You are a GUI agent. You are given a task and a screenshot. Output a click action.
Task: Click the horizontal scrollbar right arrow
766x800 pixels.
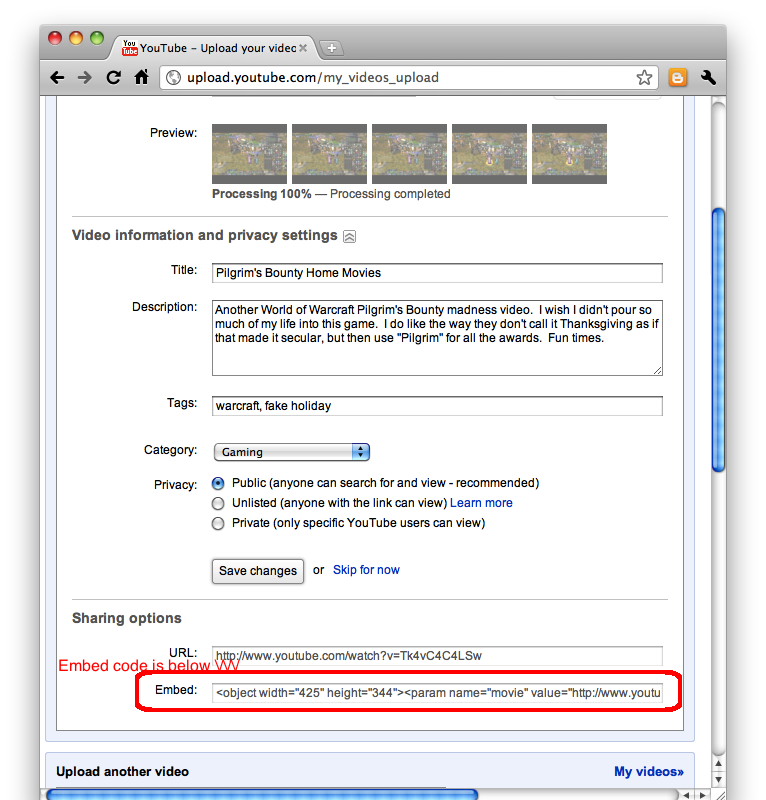tap(703, 795)
